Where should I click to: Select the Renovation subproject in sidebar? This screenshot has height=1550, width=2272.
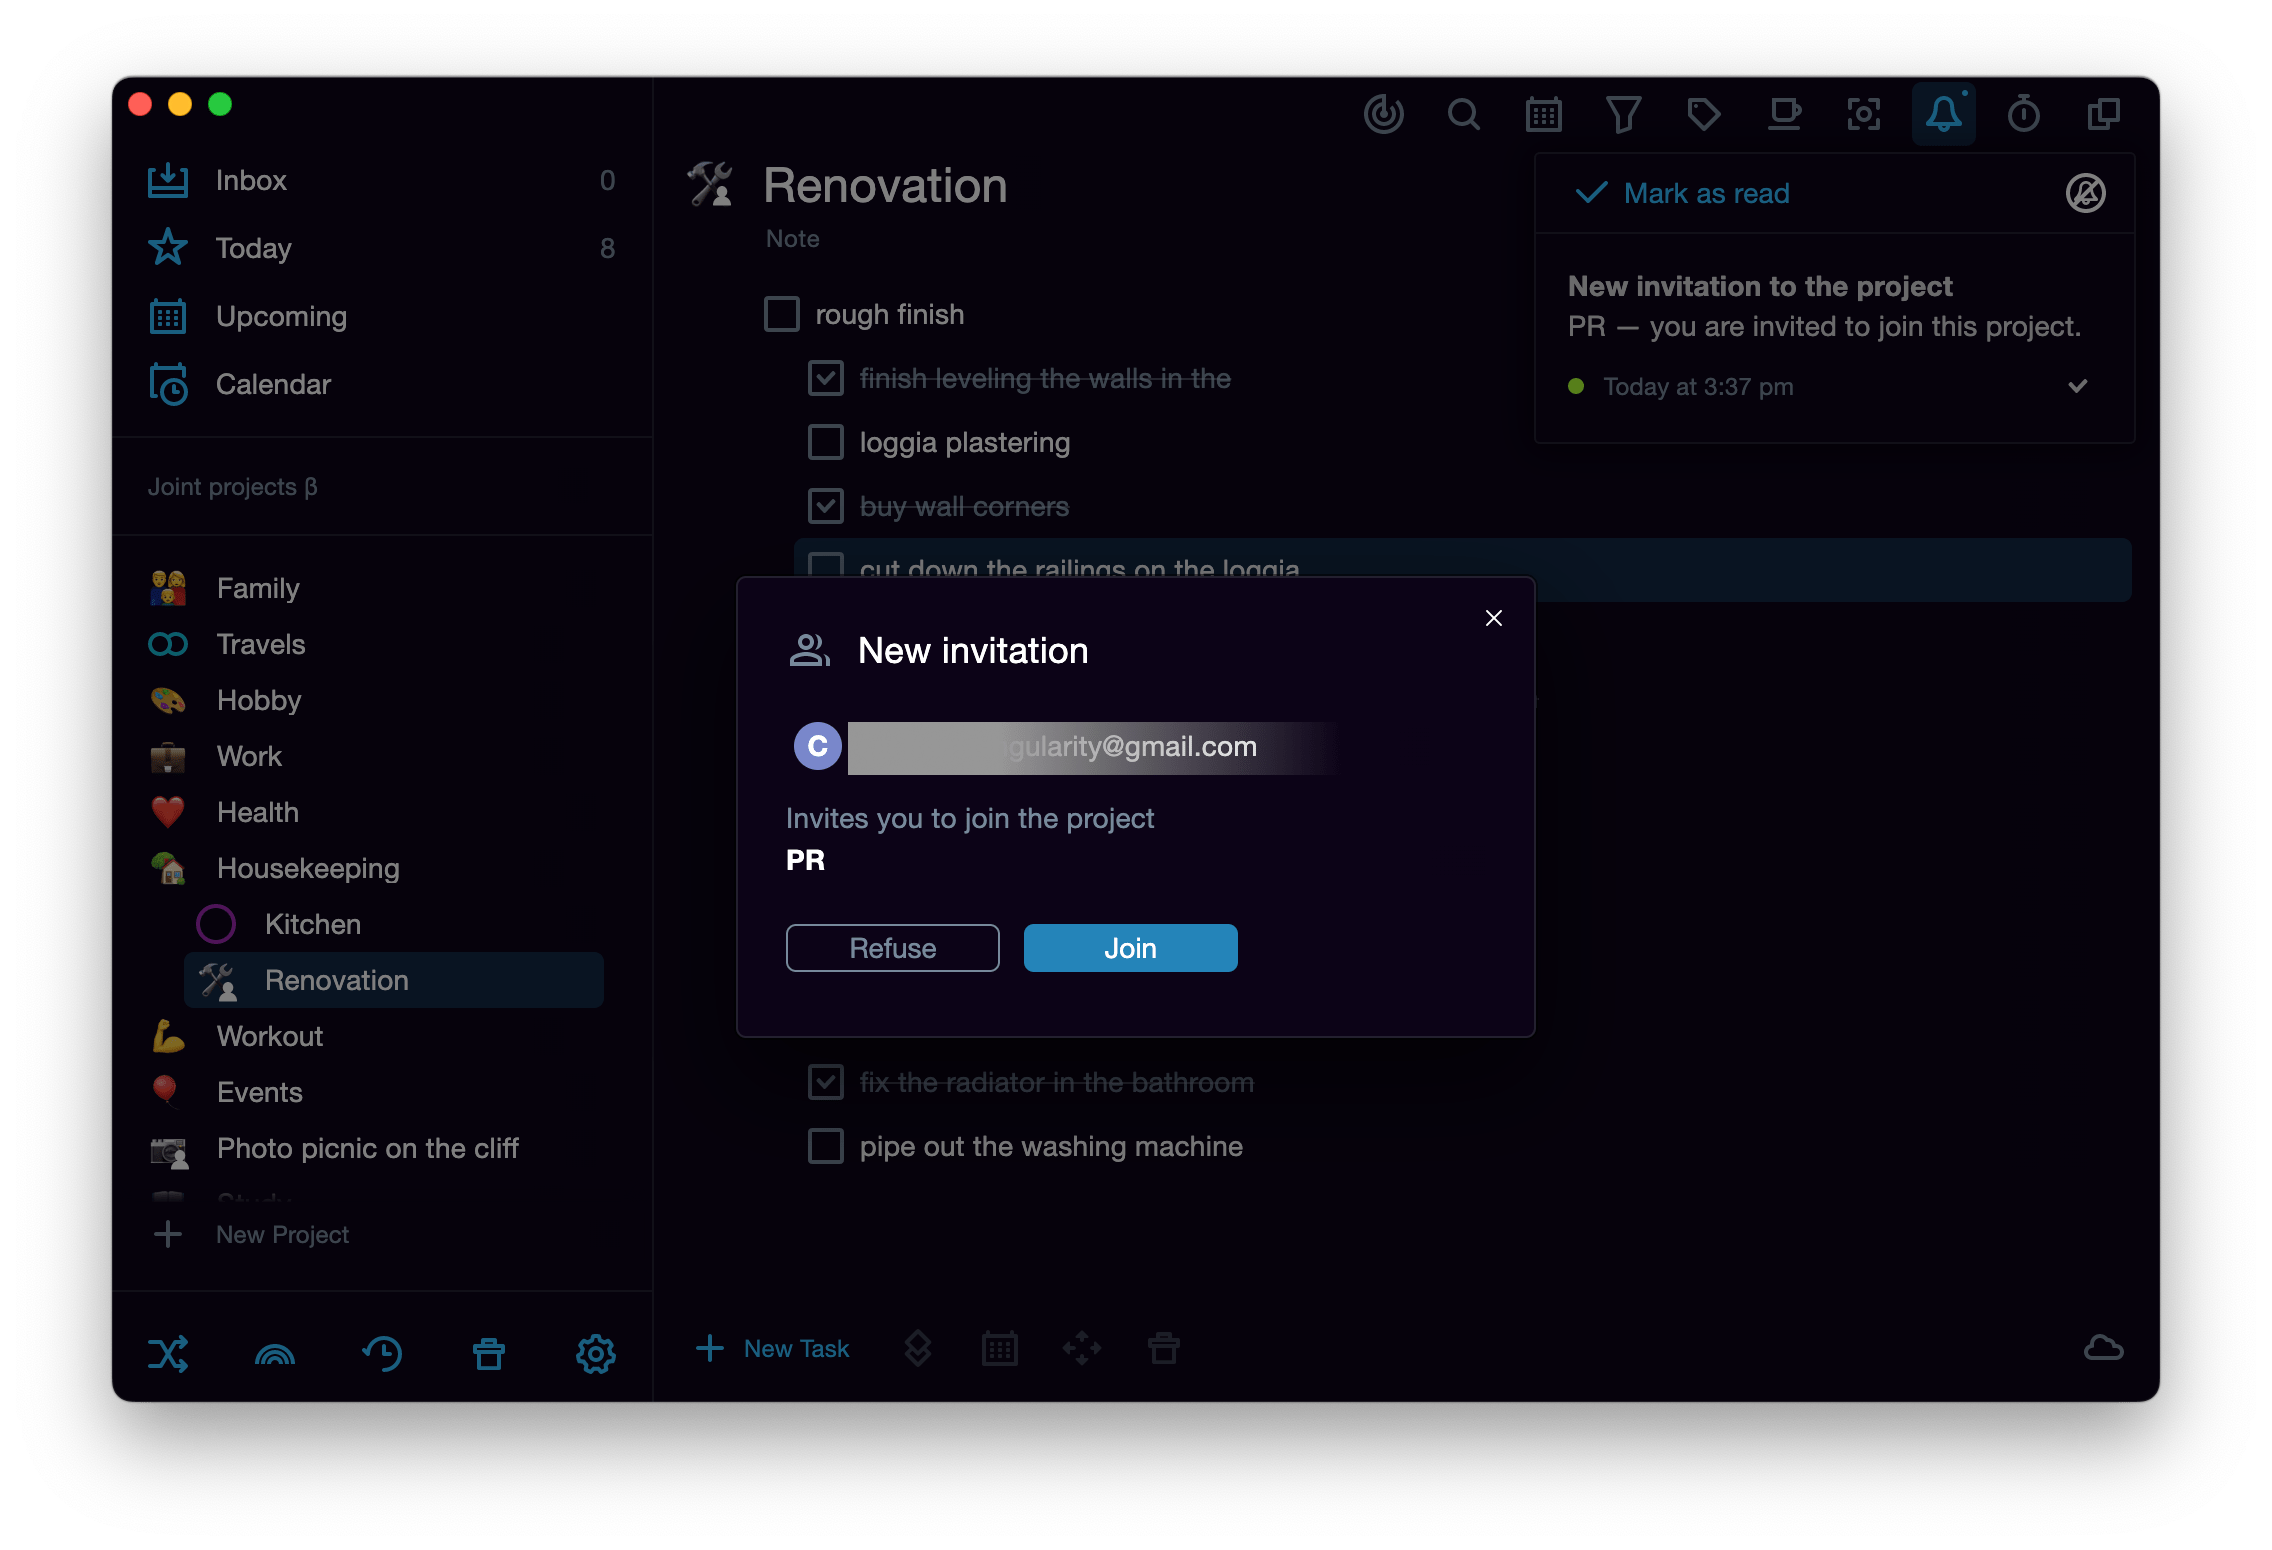[x=394, y=980]
